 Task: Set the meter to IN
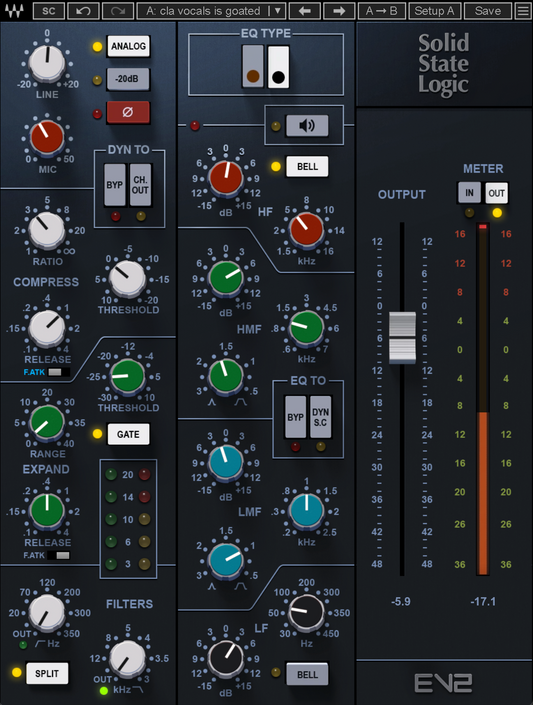(x=469, y=193)
